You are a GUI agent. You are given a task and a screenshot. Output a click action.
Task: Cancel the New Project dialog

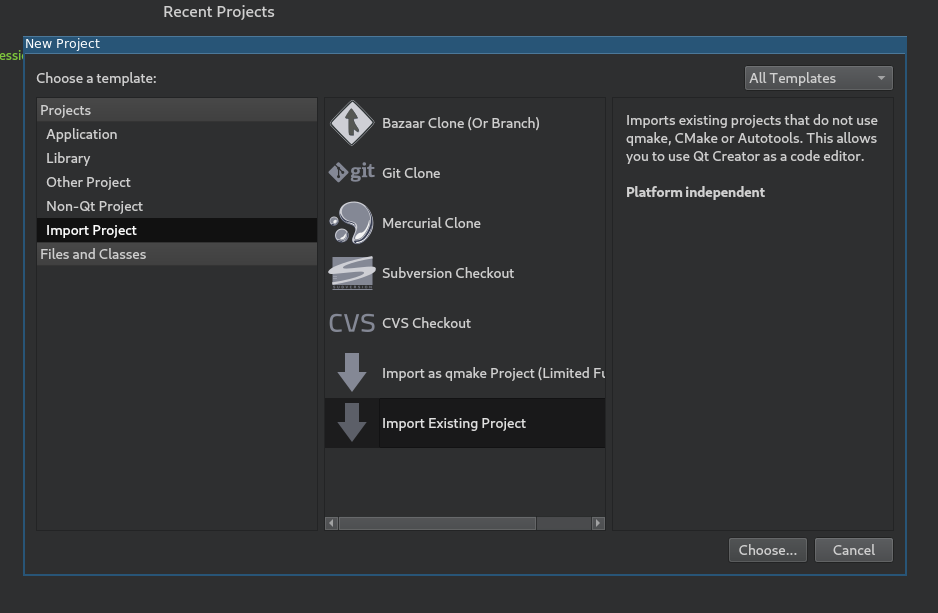click(x=853, y=549)
